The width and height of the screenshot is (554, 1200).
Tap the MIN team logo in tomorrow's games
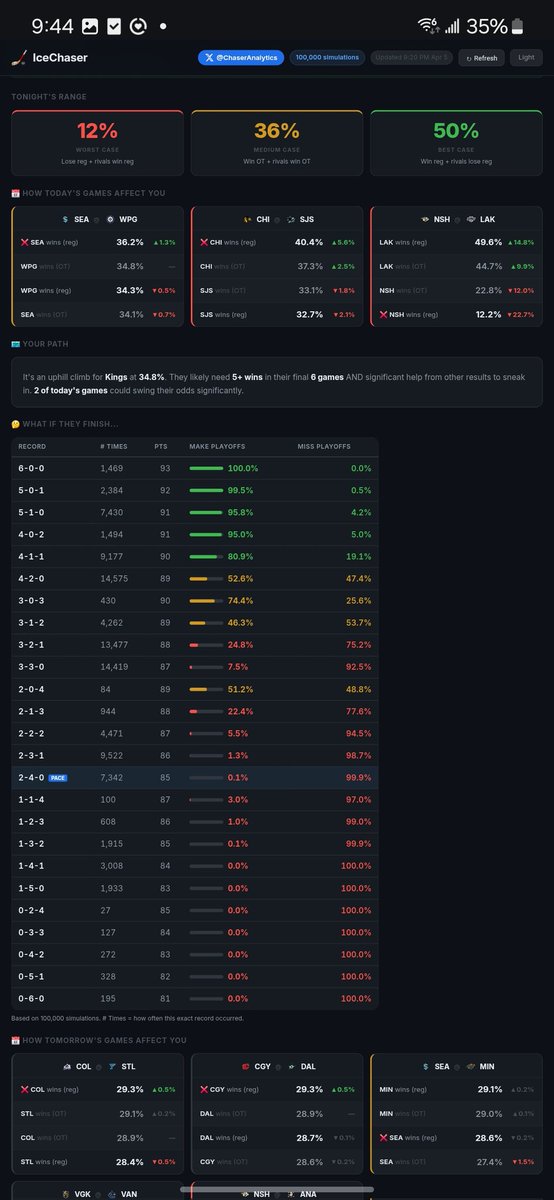pos(469,1067)
